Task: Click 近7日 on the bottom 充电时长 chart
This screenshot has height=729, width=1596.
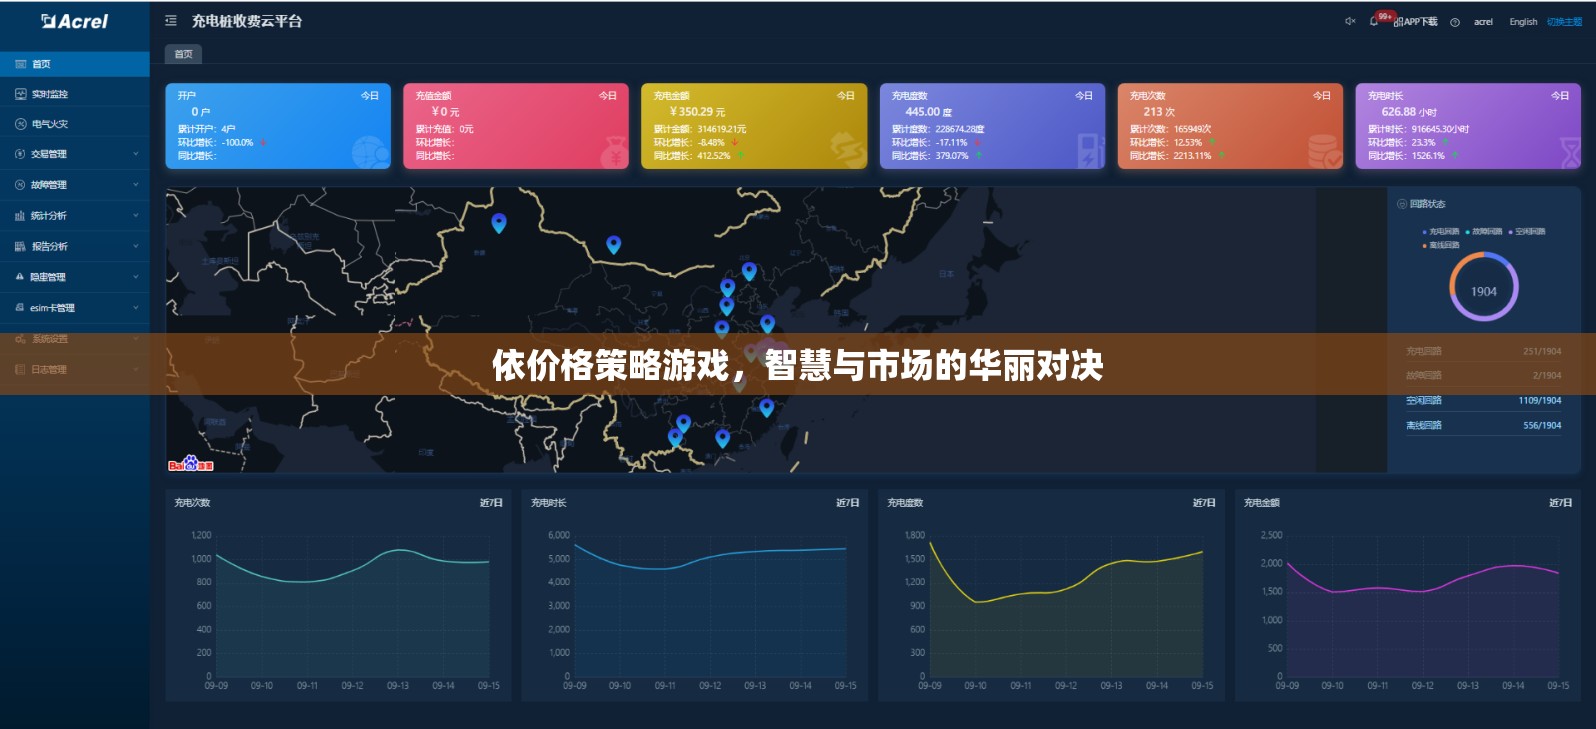Action: (x=848, y=503)
